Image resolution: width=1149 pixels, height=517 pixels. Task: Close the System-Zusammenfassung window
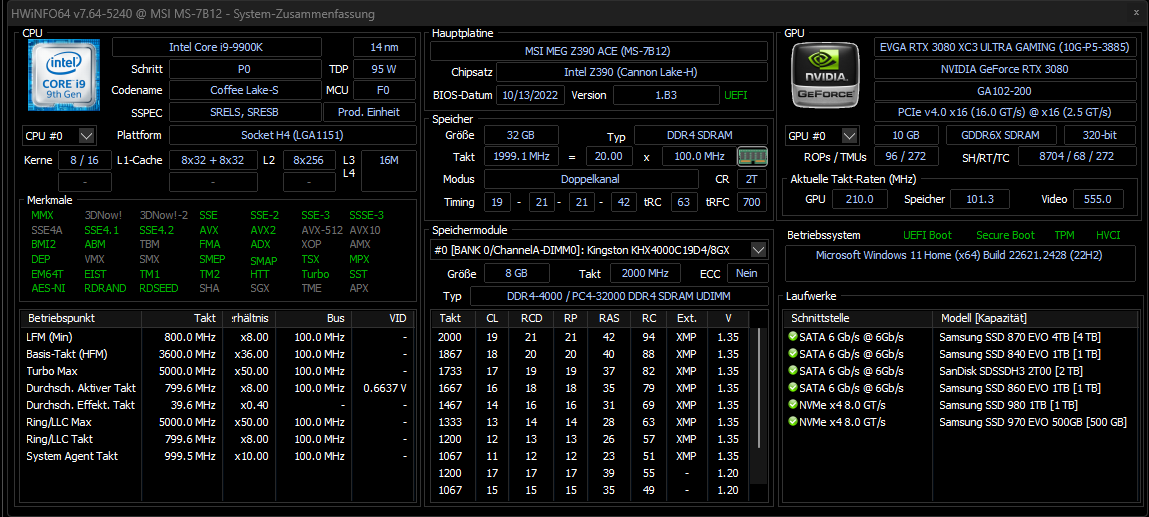point(1135,14)
